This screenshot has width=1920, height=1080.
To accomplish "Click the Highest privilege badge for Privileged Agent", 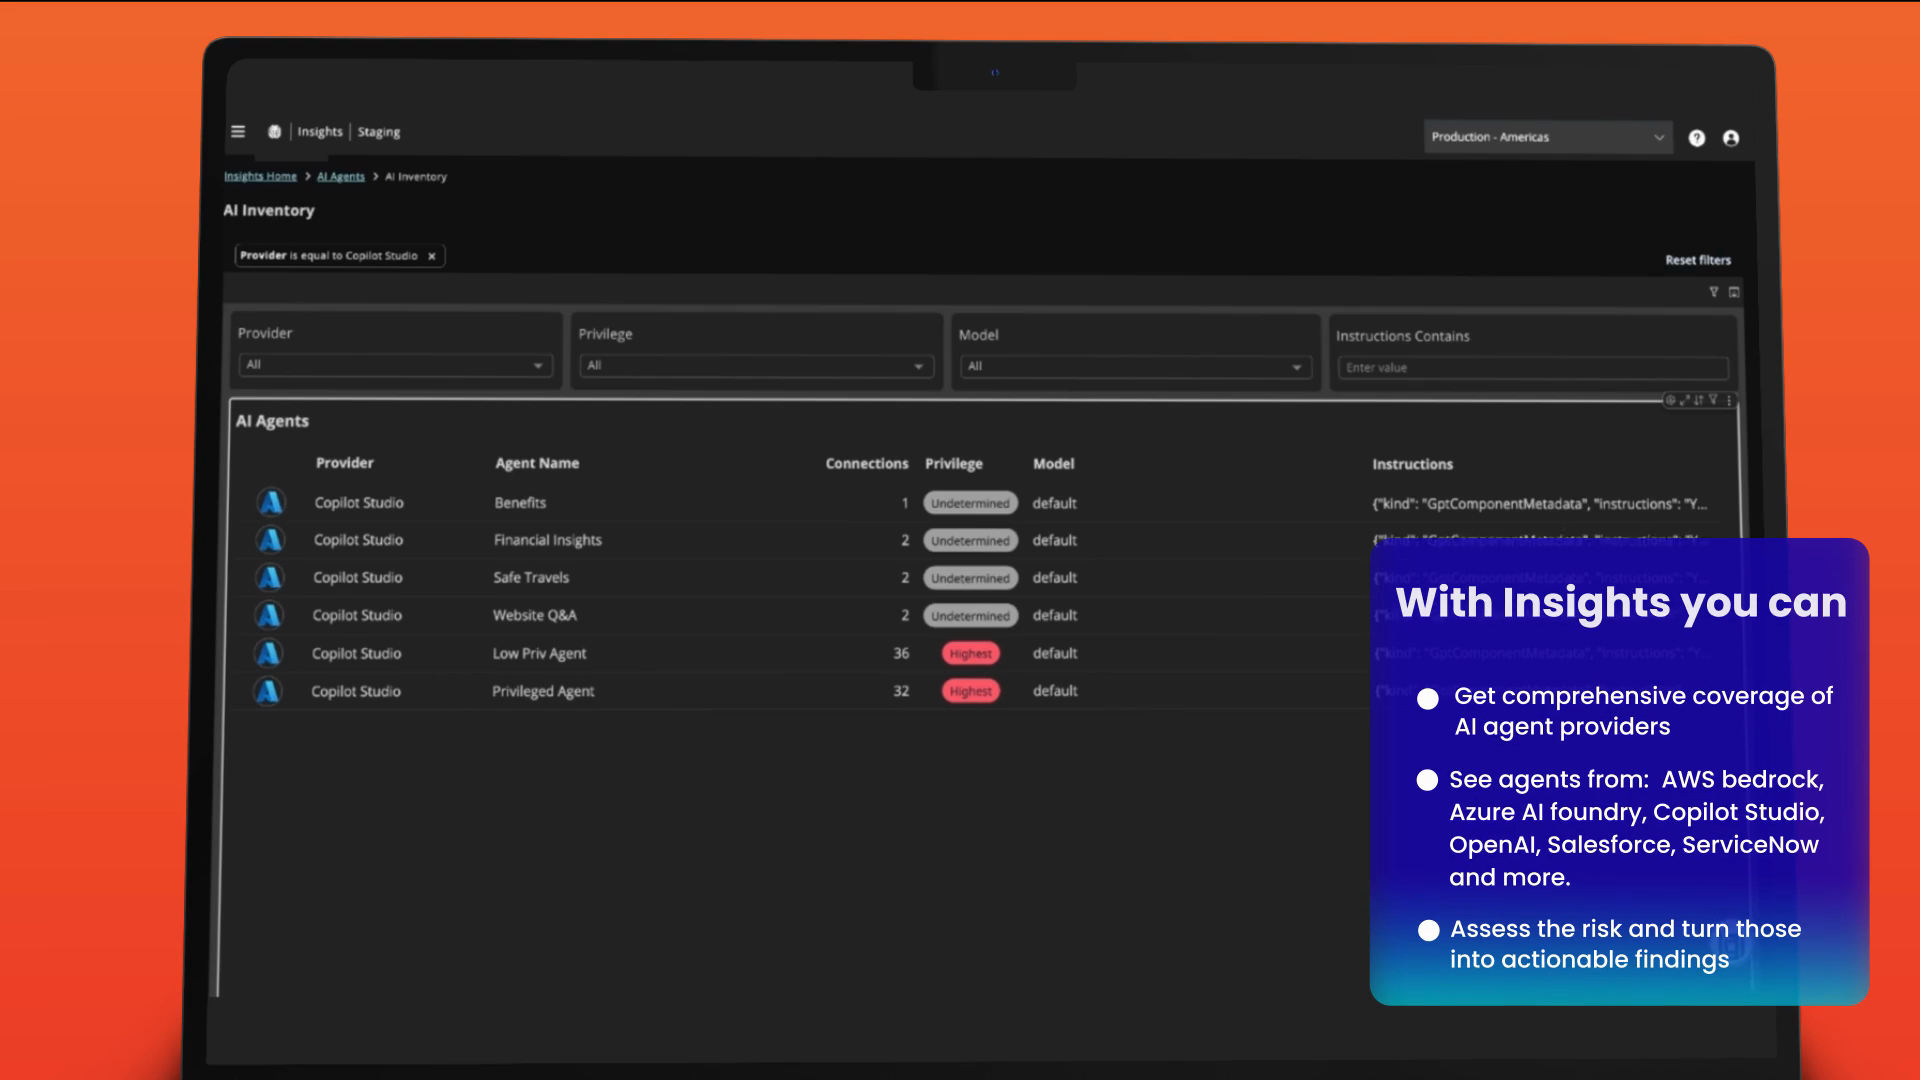I will [x=970, y=691].
